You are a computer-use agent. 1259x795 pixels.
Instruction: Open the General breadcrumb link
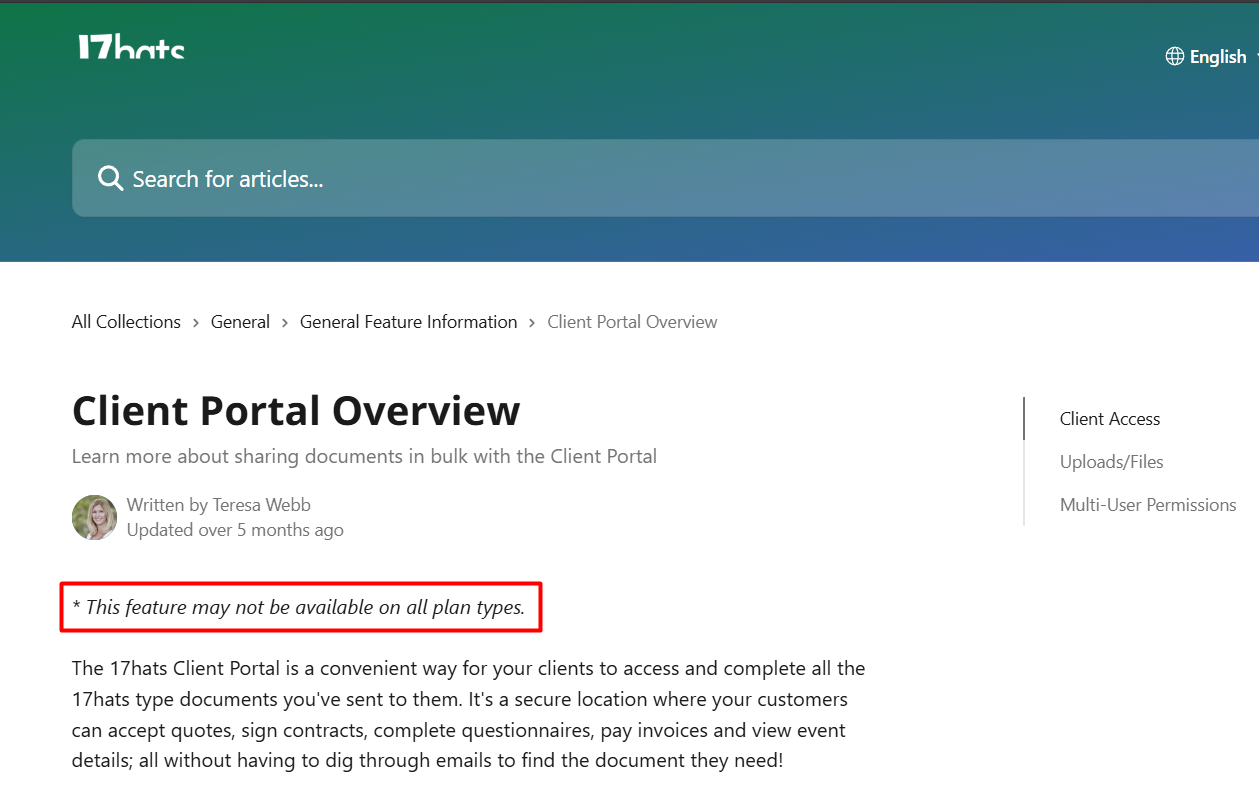point(240,322)
